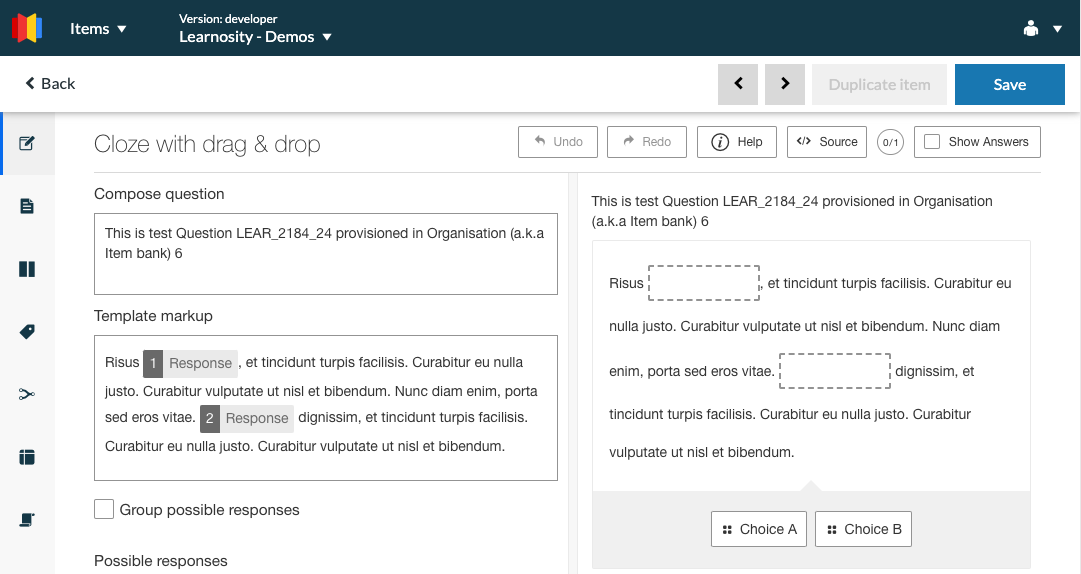Expand the Items dropdown menu
Viewport: 1081px width, 574px height.
pyautogui.click(x=98, y=29)
